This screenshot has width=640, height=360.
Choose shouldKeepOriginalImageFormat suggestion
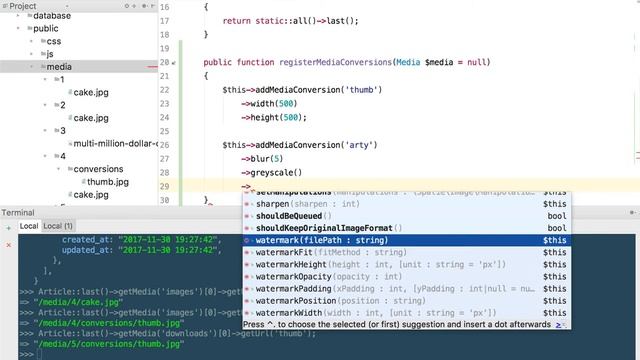point(406,228)
